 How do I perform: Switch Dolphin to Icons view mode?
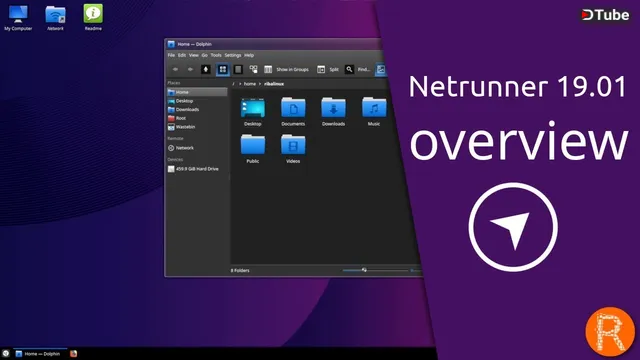tap(222, 69)
